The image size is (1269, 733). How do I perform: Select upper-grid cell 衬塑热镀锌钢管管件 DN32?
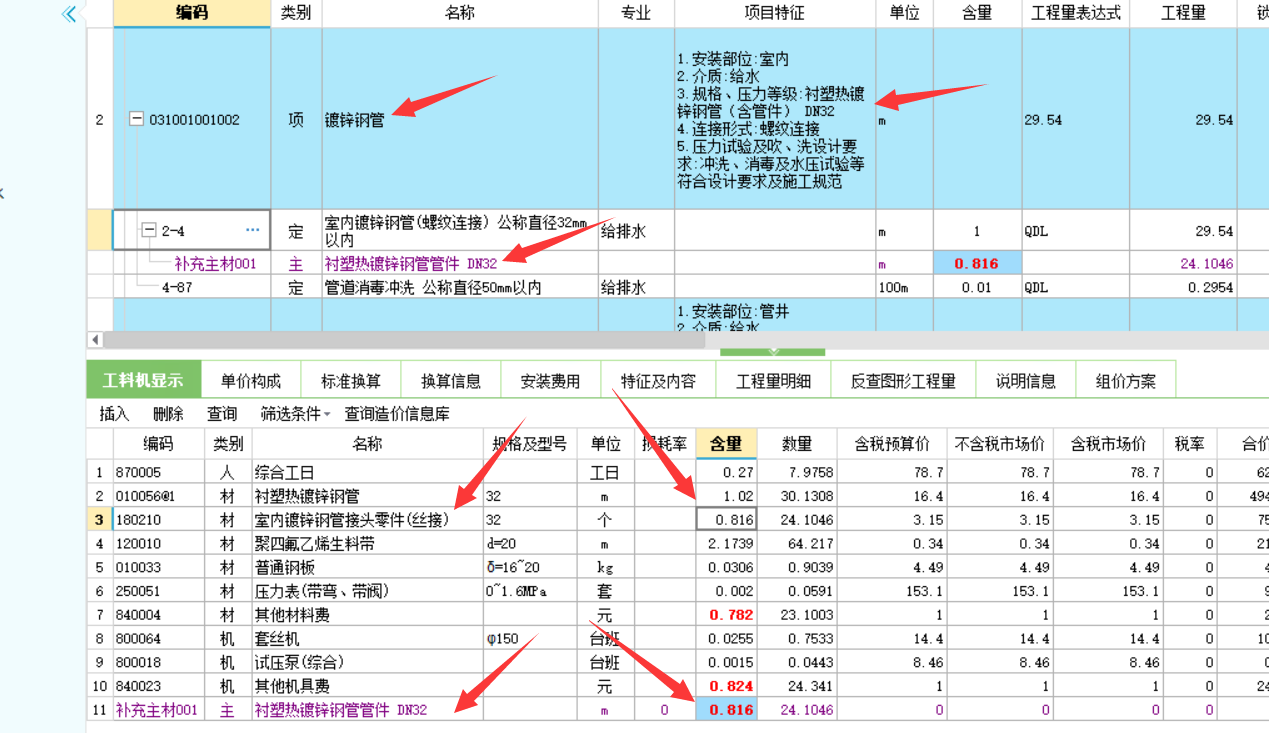pos(460,264)
